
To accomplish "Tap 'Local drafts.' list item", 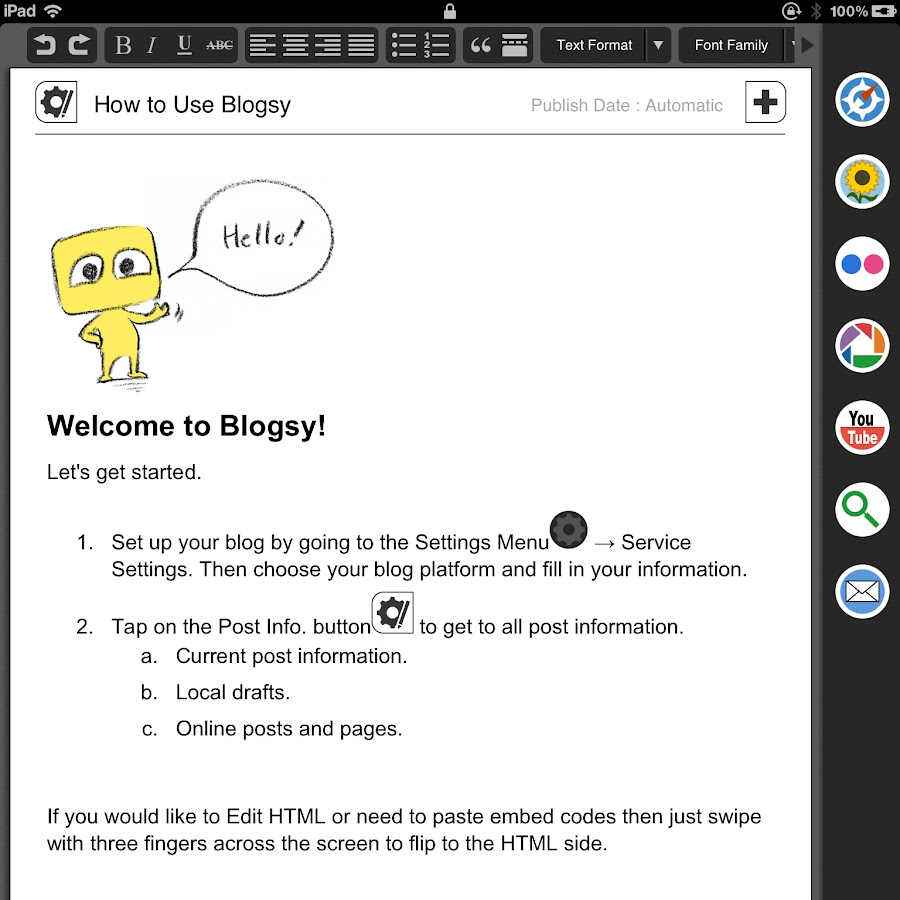I will [232, 692].
